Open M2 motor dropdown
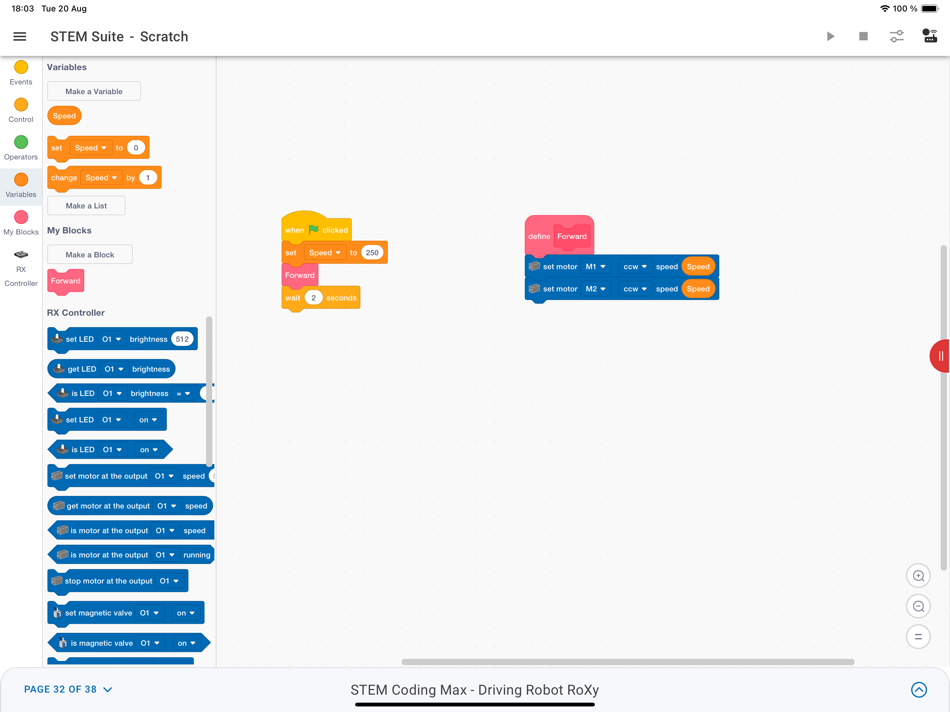This screenshot has width=950, height=712. point(595,289)
